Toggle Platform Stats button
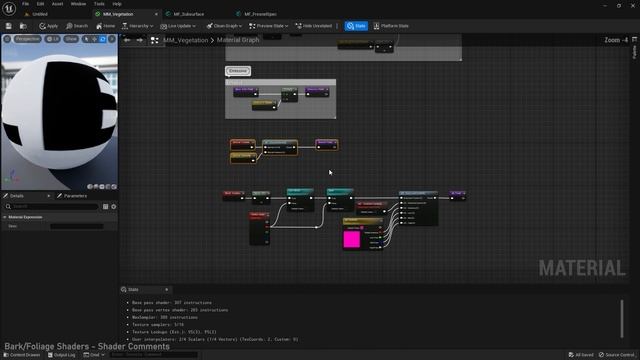Screen dimensions: 640x360 391,26
